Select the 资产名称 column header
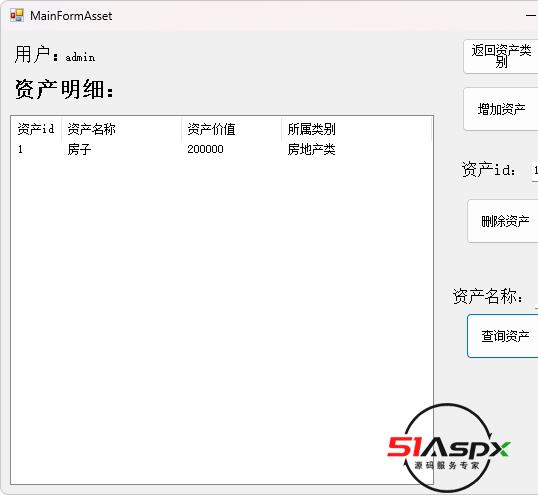The image size is (538, 495). (121, 129)
